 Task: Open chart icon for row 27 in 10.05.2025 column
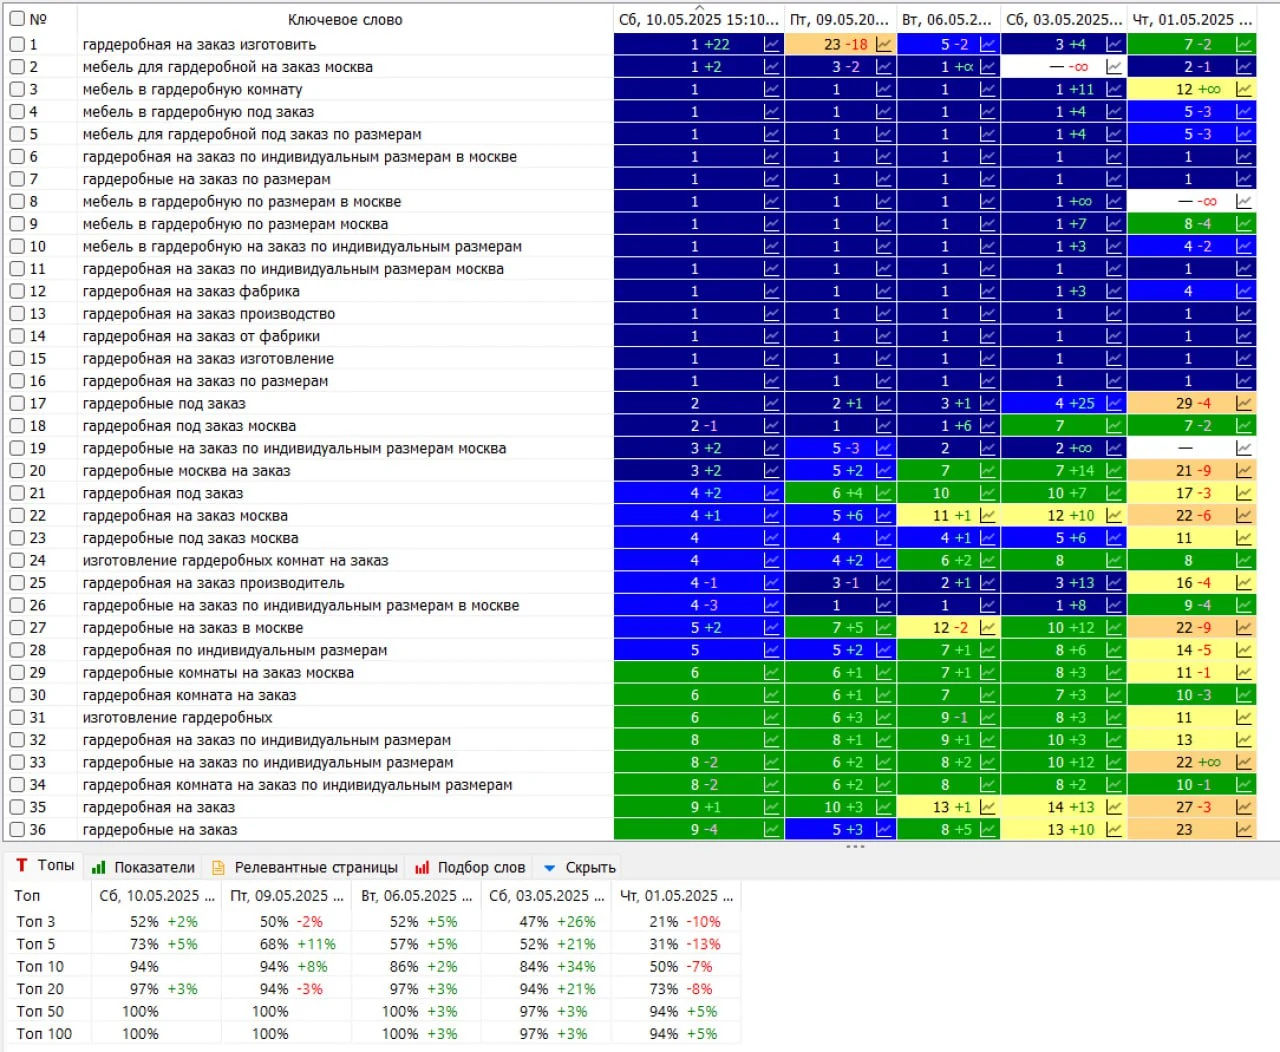tap(771, 628)
